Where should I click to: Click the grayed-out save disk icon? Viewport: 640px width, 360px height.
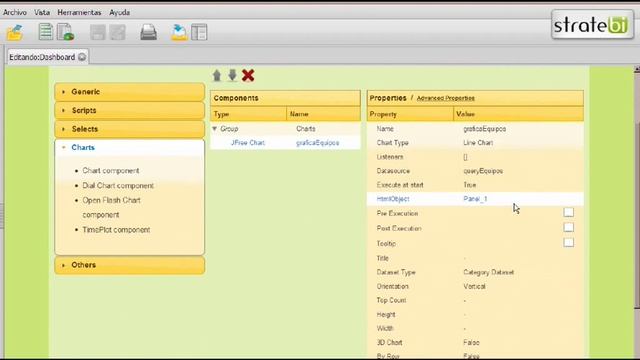point(98,32)
